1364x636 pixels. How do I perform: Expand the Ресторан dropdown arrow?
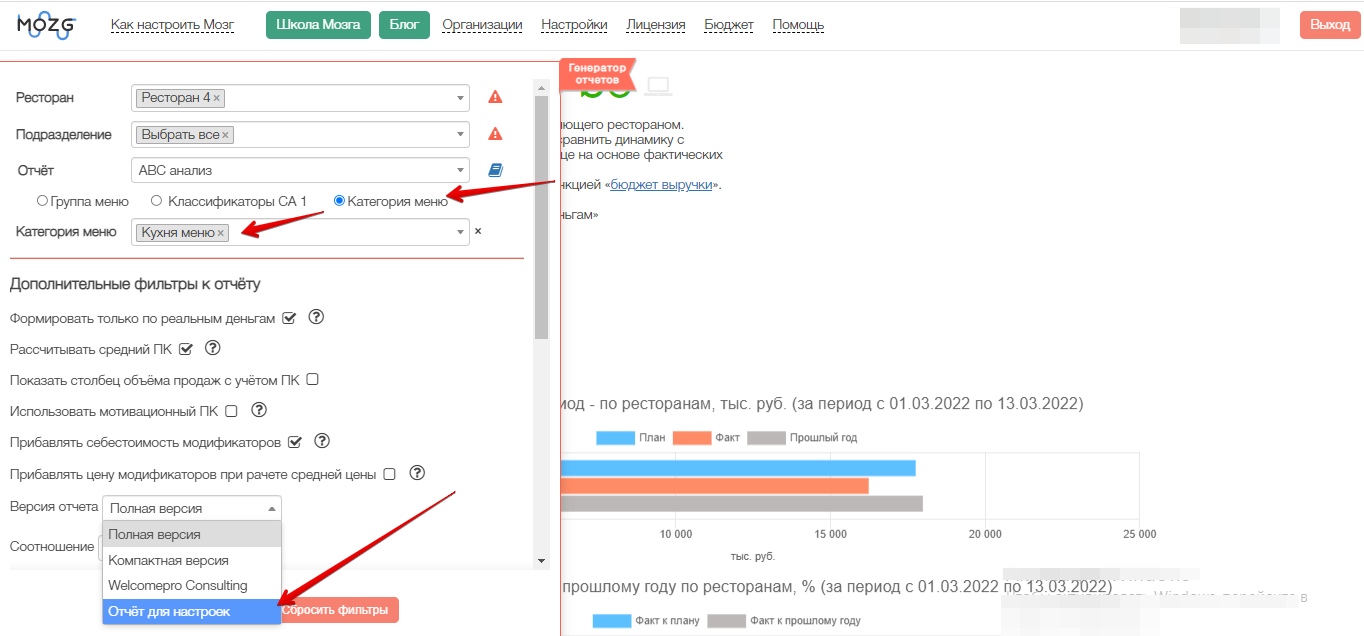(460, 98)
